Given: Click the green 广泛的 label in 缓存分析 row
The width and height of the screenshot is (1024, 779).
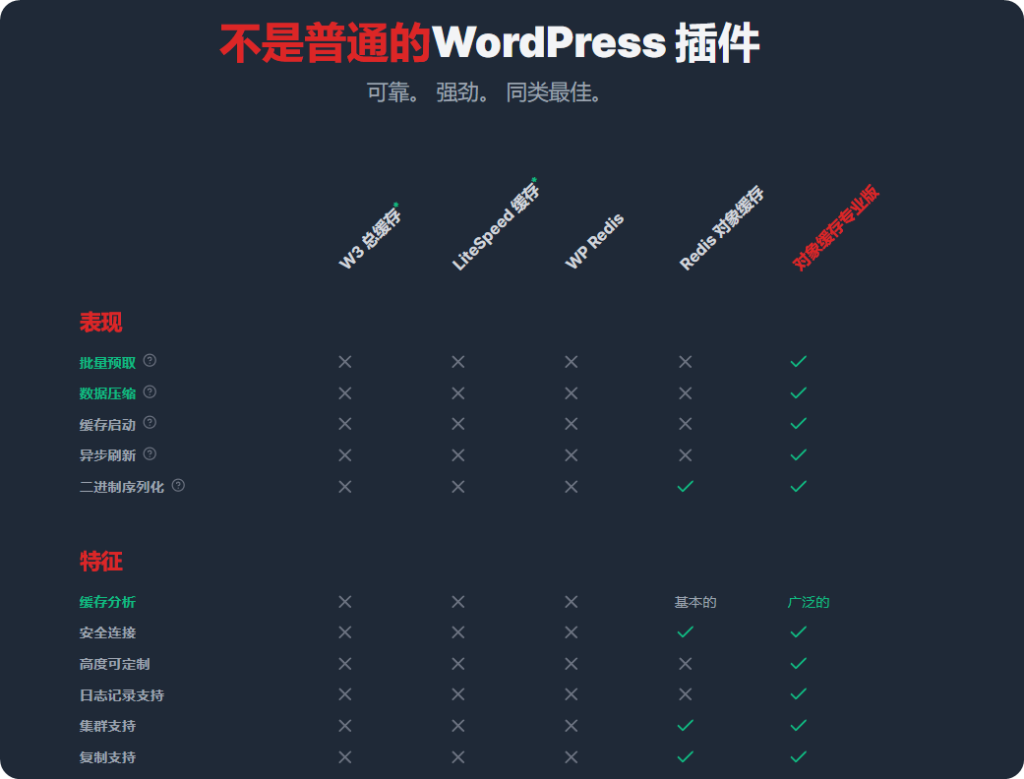Looking at the screenshot, I should pos(808,602).
